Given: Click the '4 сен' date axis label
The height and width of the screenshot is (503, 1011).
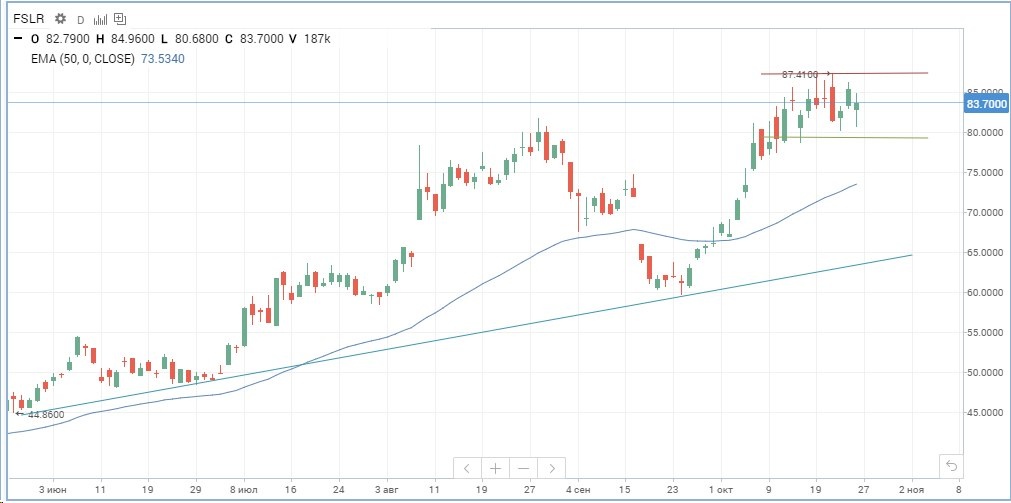Looking at the screenshot, I should [x=578, y=489].
